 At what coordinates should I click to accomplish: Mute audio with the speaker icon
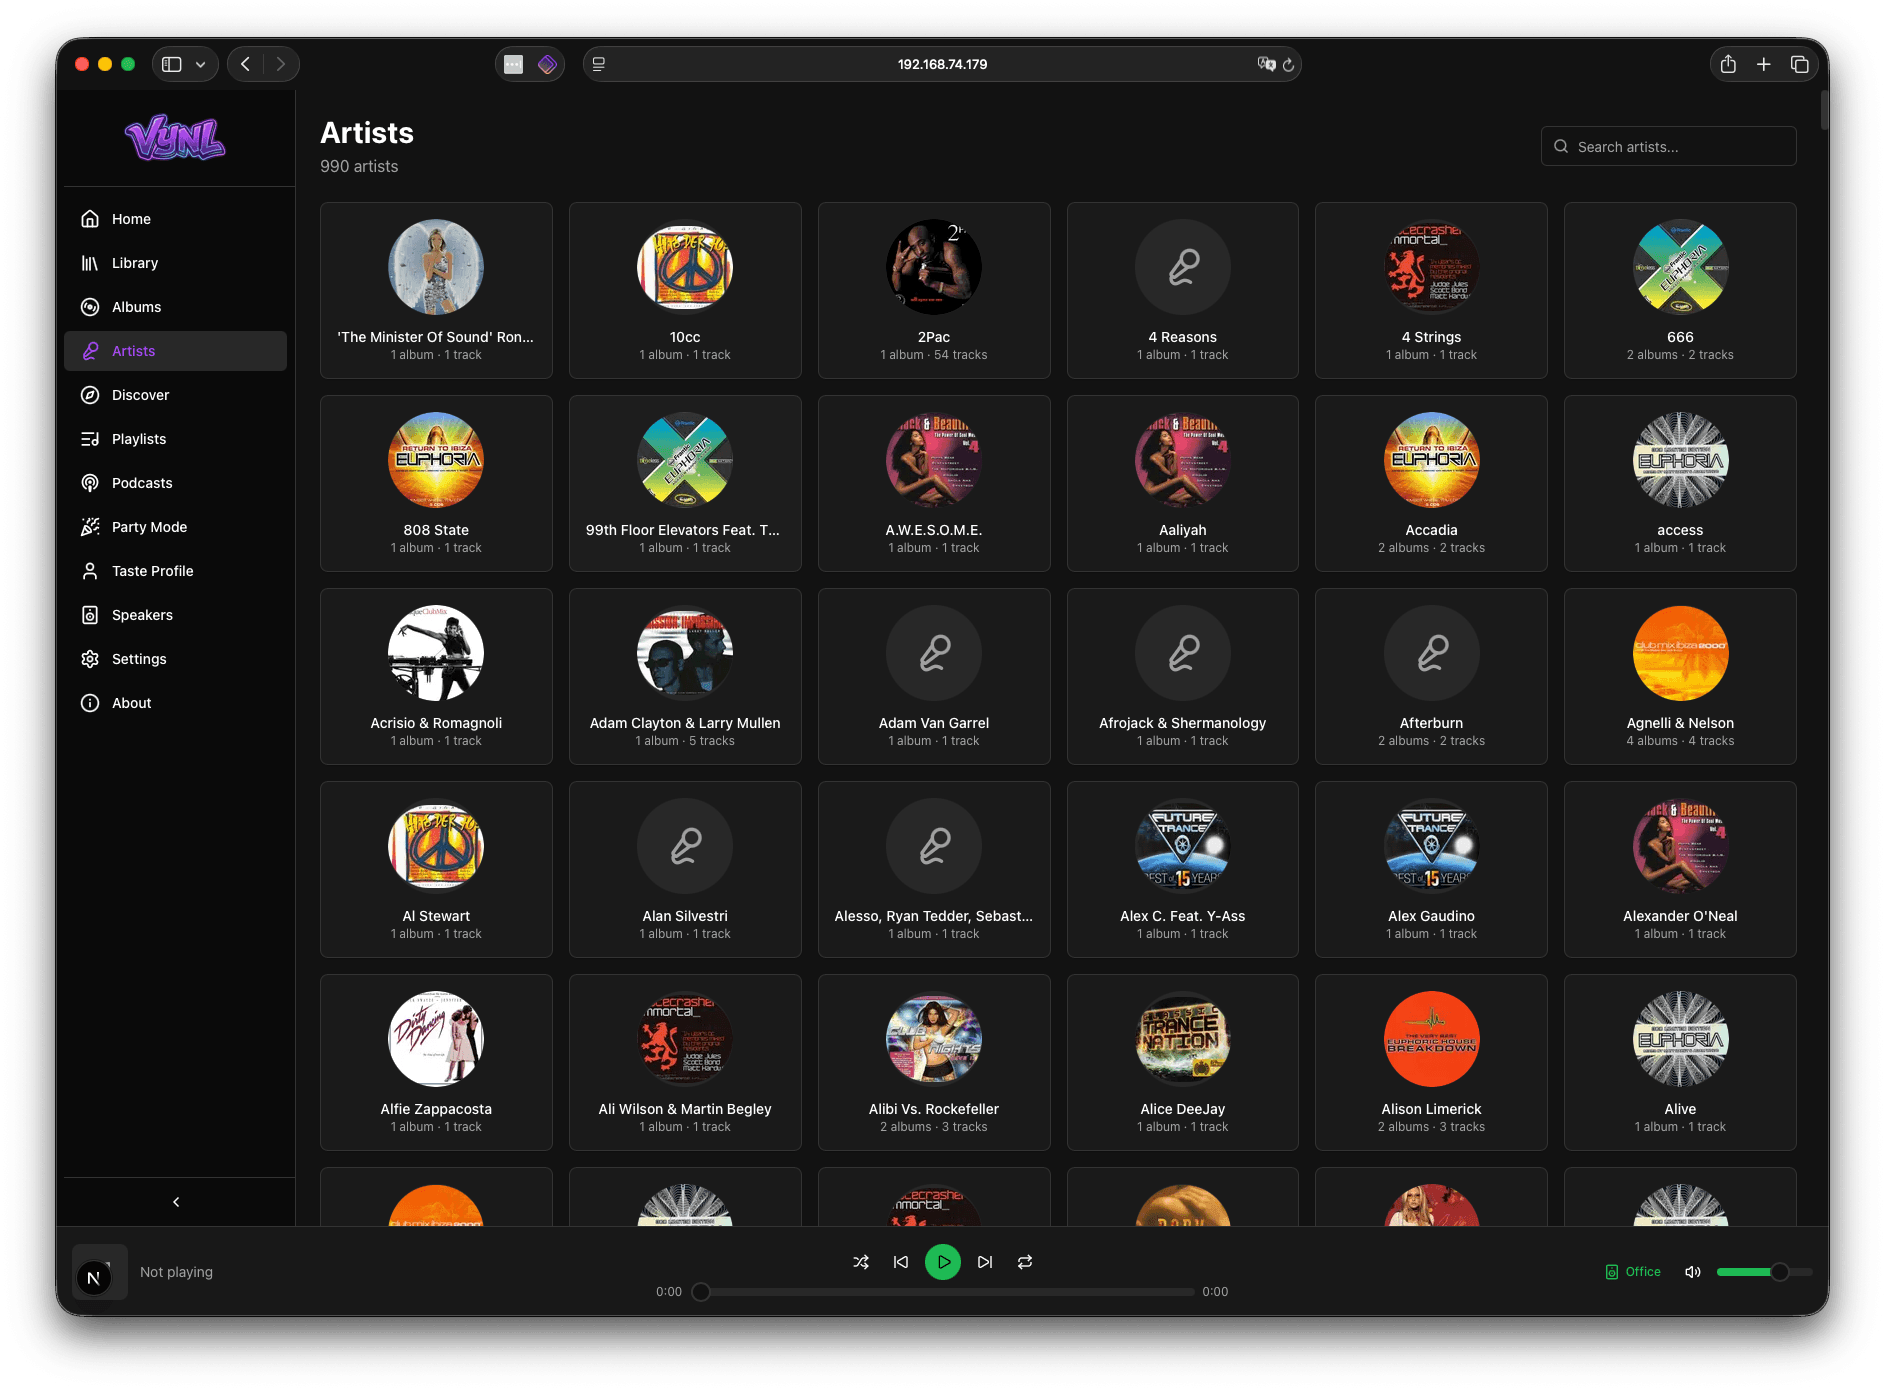[1693, 1272]
